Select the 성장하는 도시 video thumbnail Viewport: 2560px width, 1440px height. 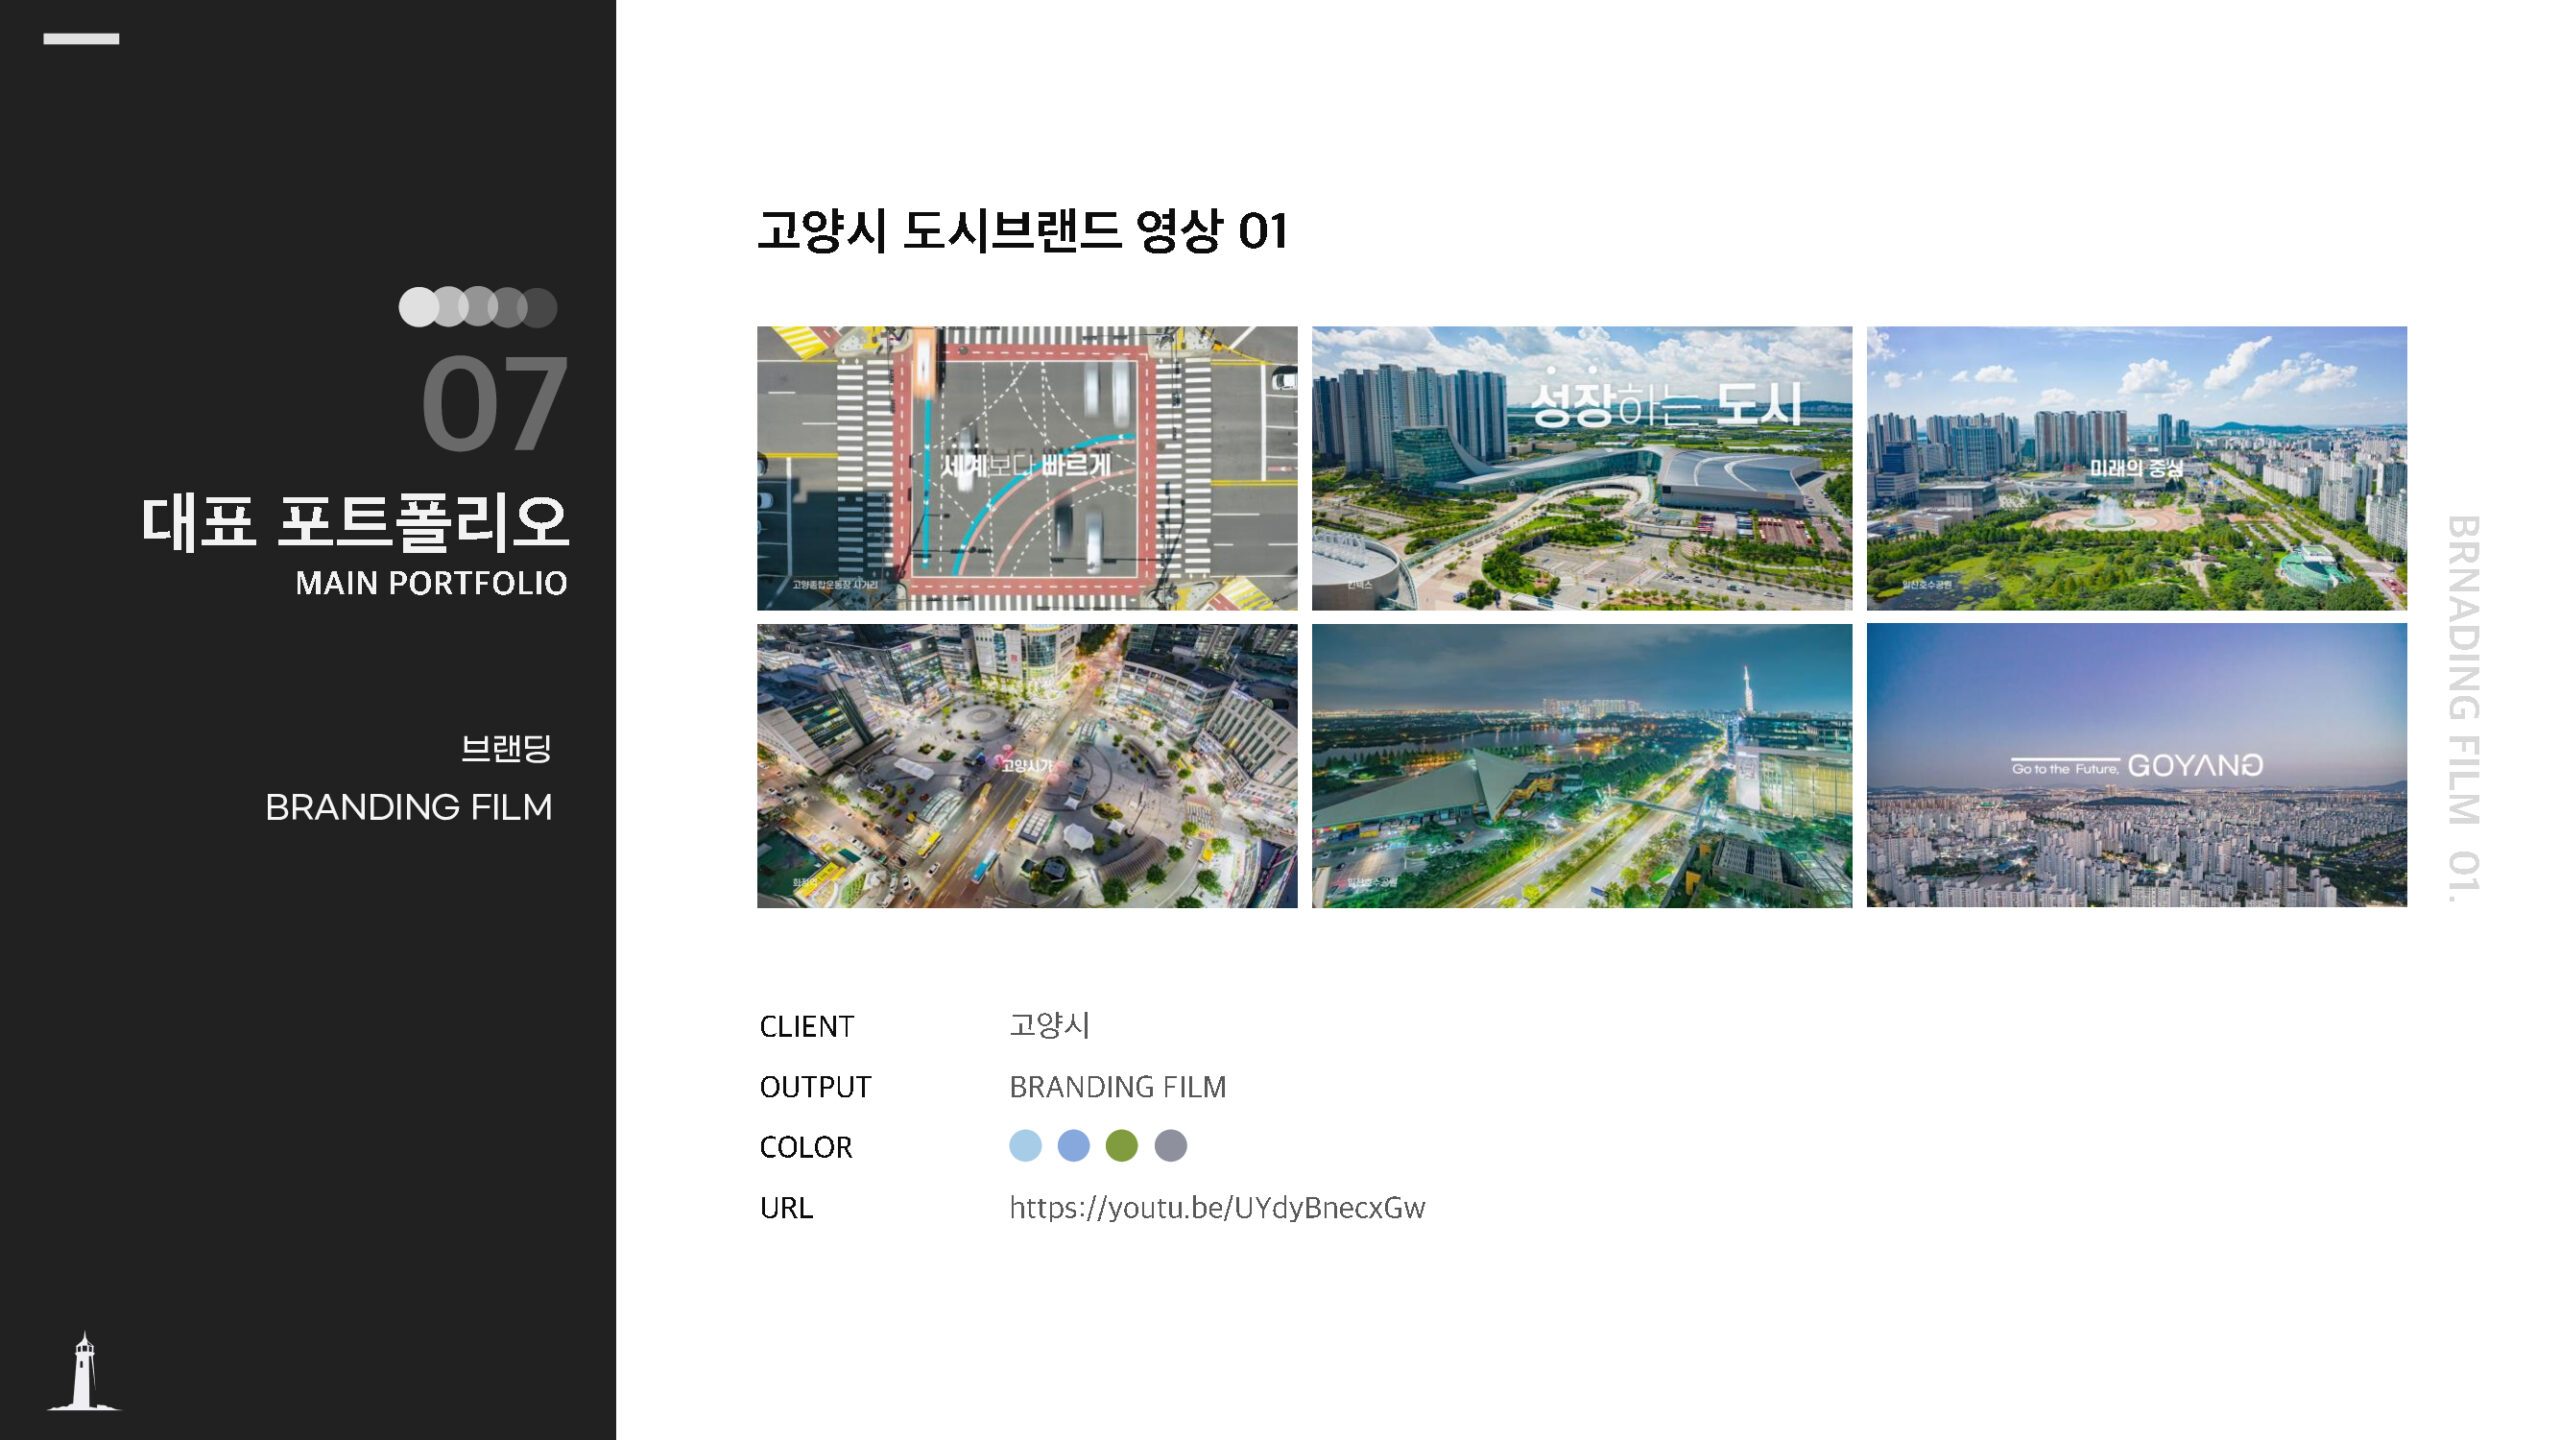coord(1581,468)
